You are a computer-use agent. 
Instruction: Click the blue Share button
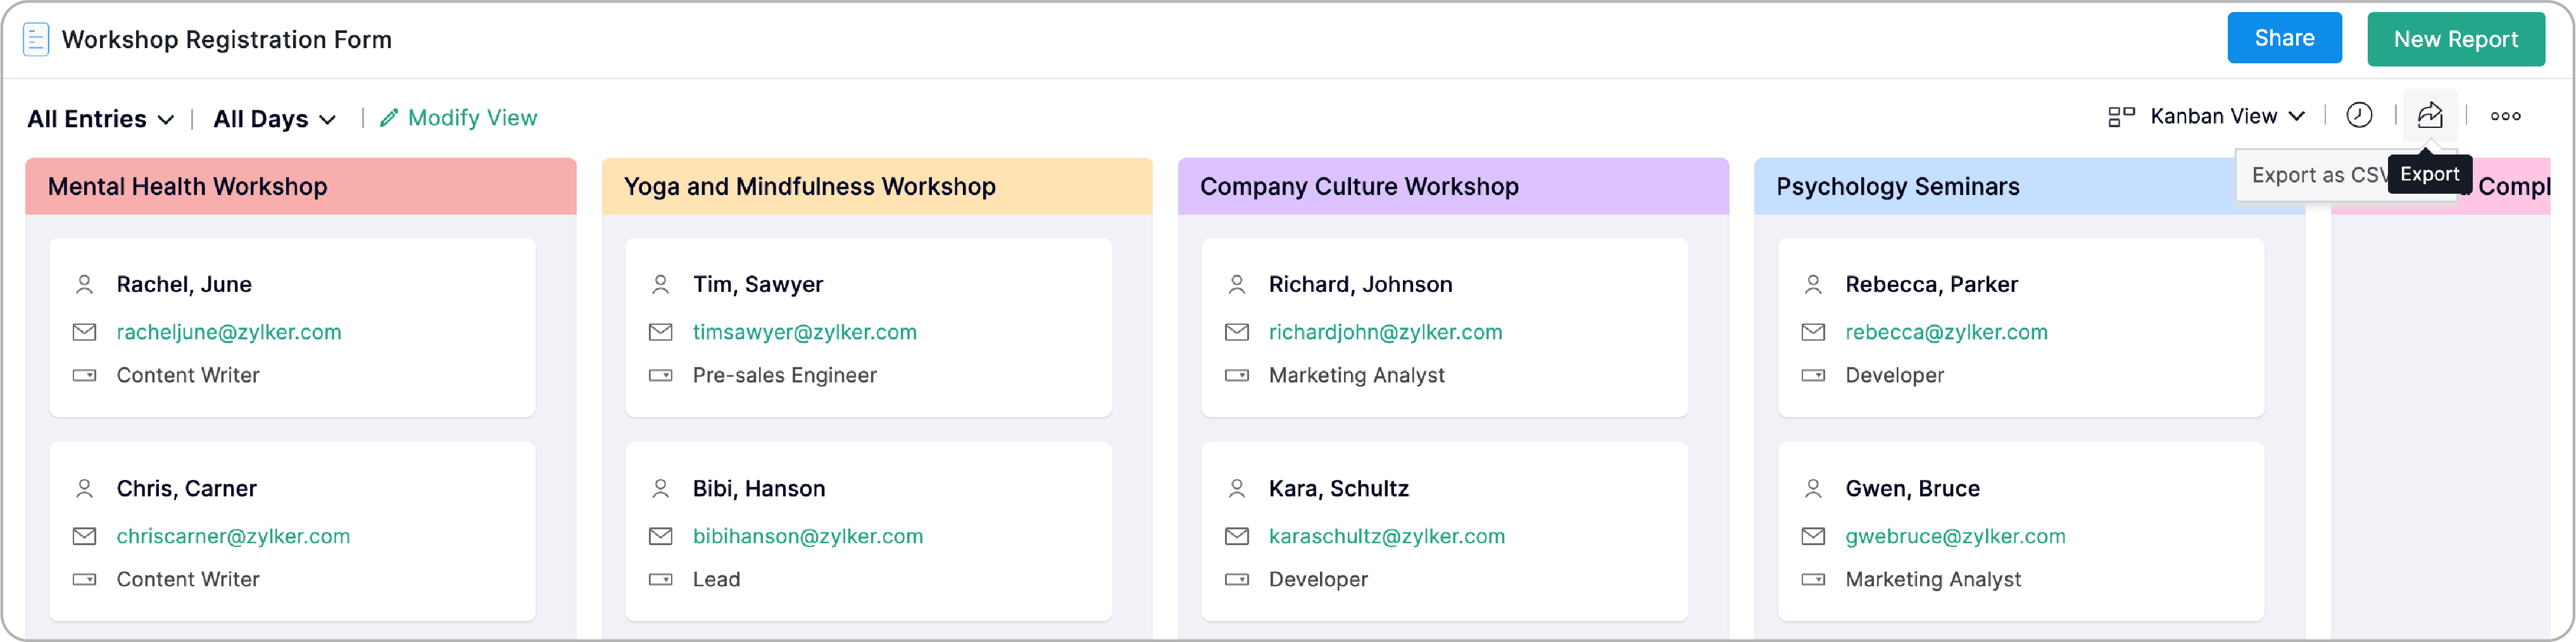coord(2284,38)
